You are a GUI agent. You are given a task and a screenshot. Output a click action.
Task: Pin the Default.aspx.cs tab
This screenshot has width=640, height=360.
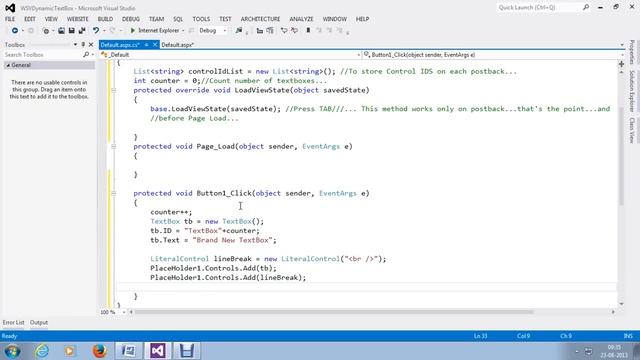[x=147, y=45]
